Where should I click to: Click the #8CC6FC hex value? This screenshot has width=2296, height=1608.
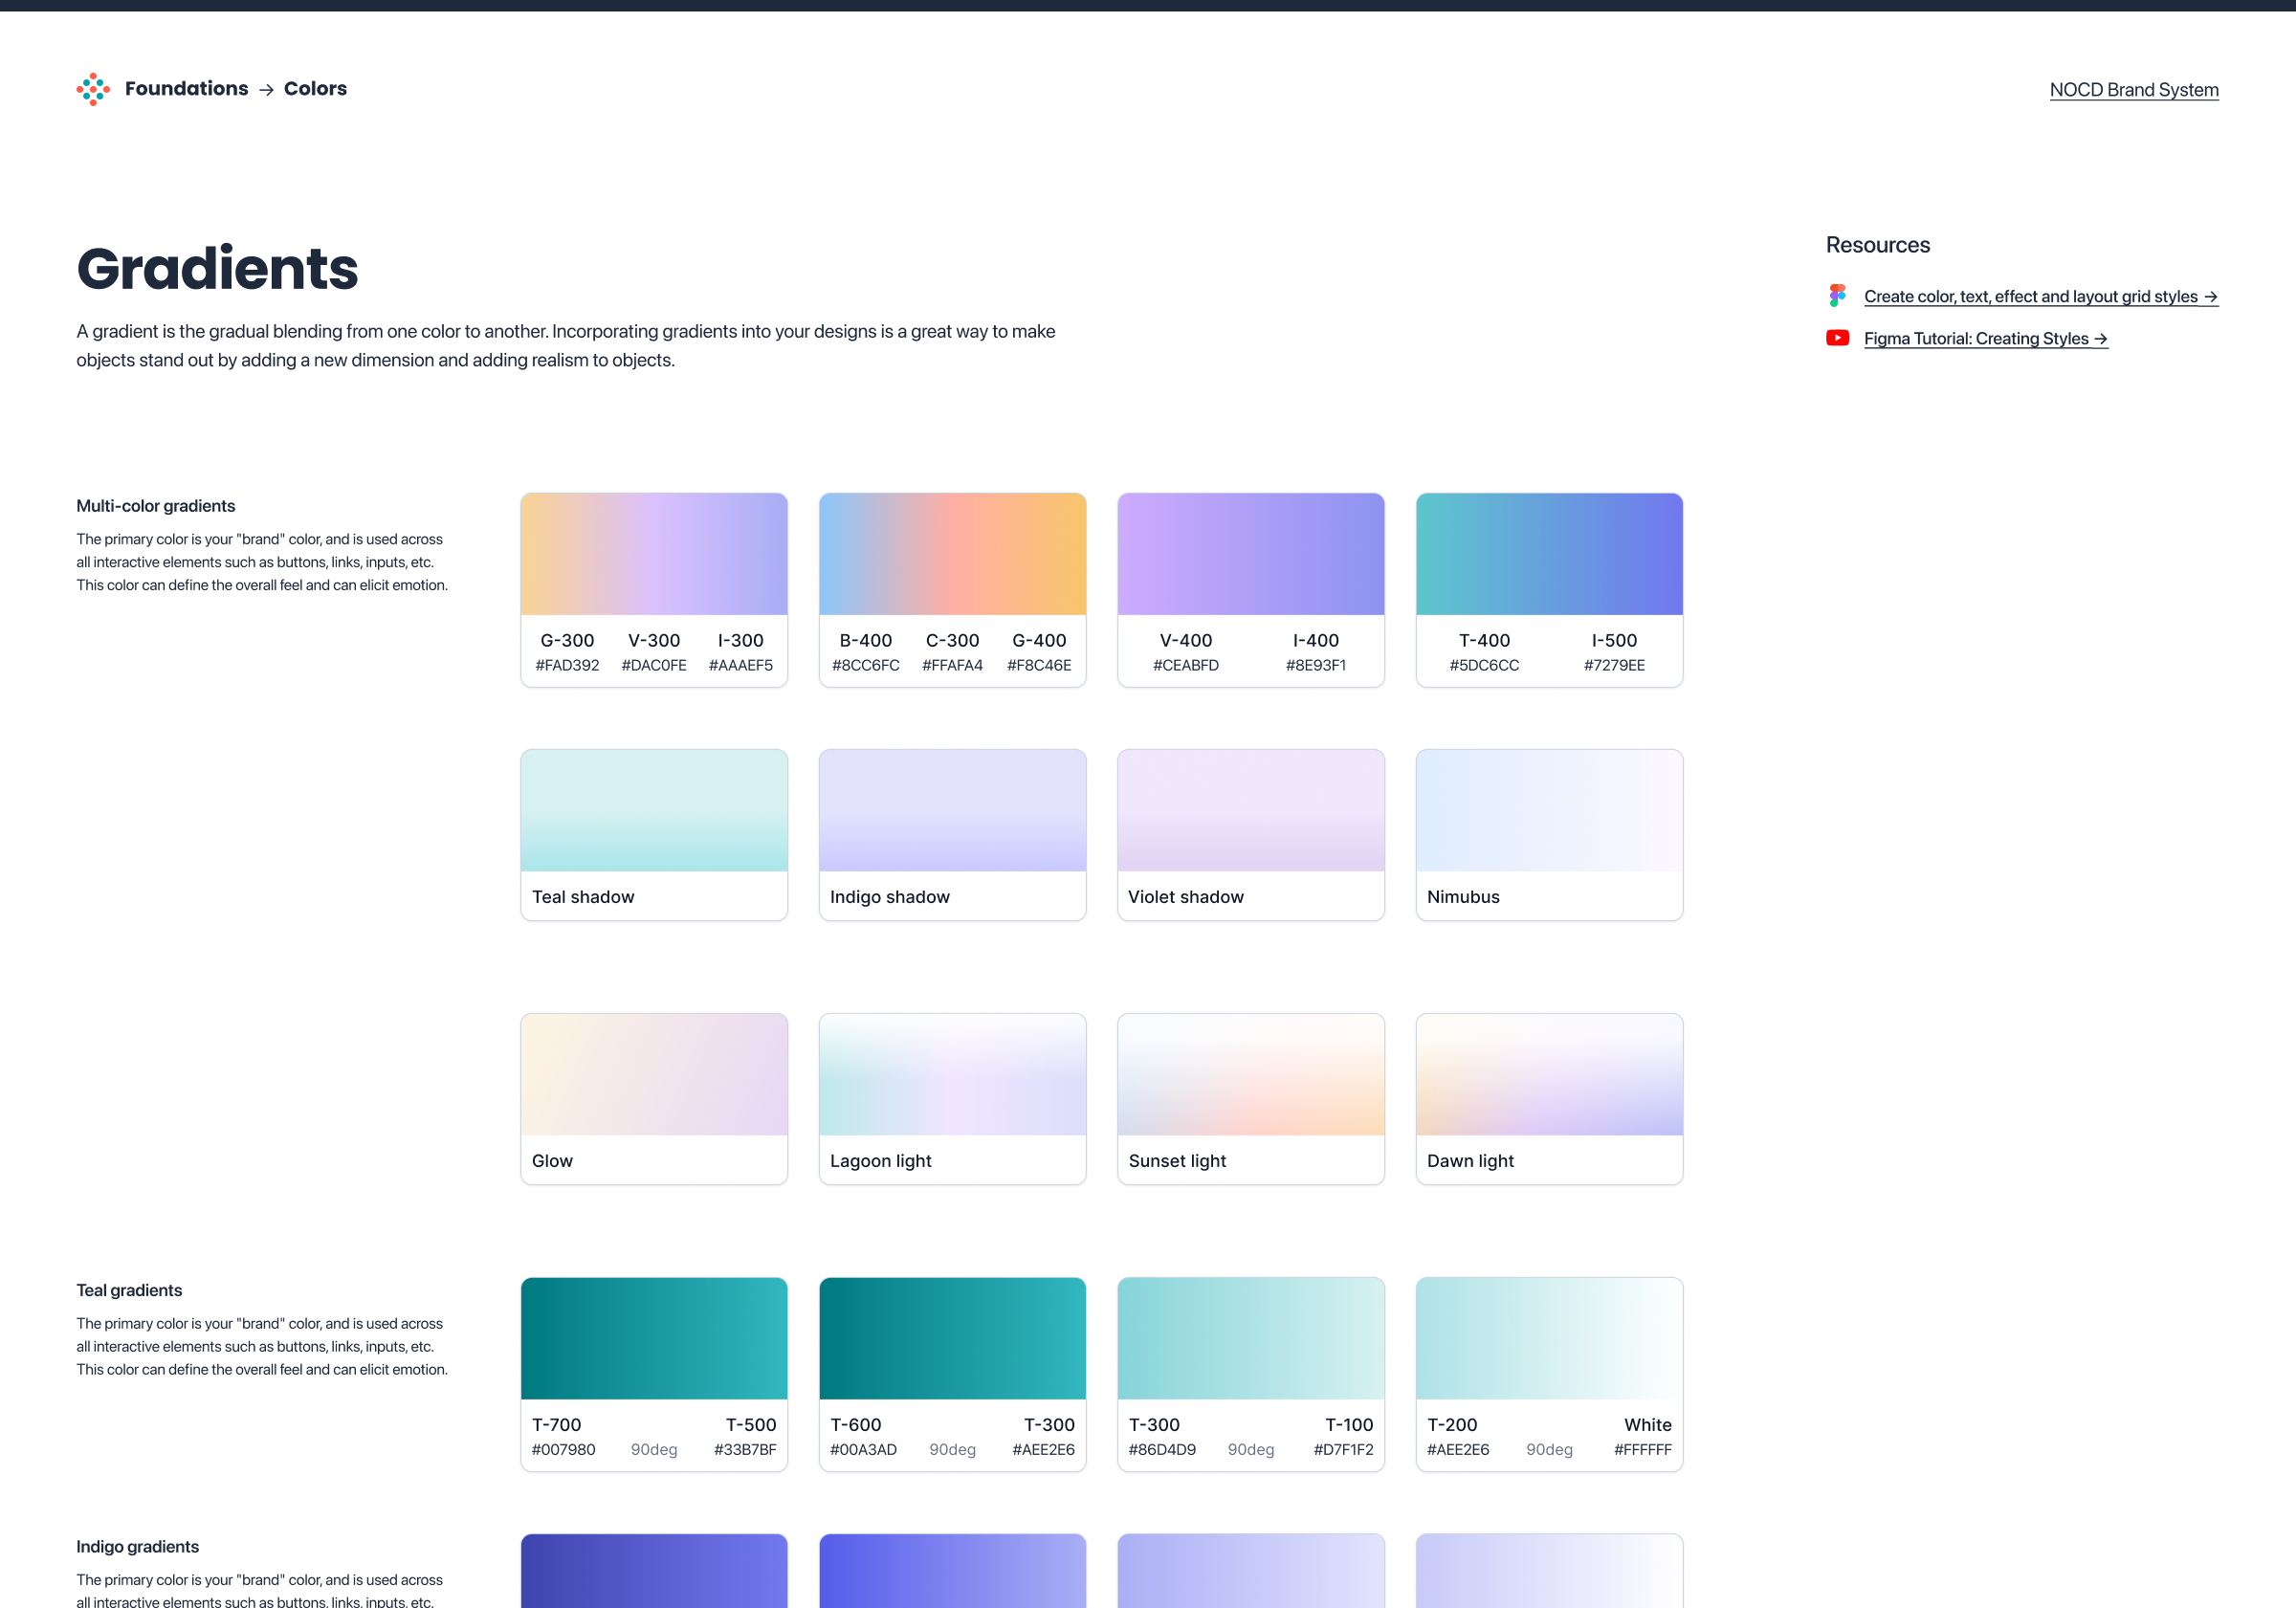click(866, 665)
